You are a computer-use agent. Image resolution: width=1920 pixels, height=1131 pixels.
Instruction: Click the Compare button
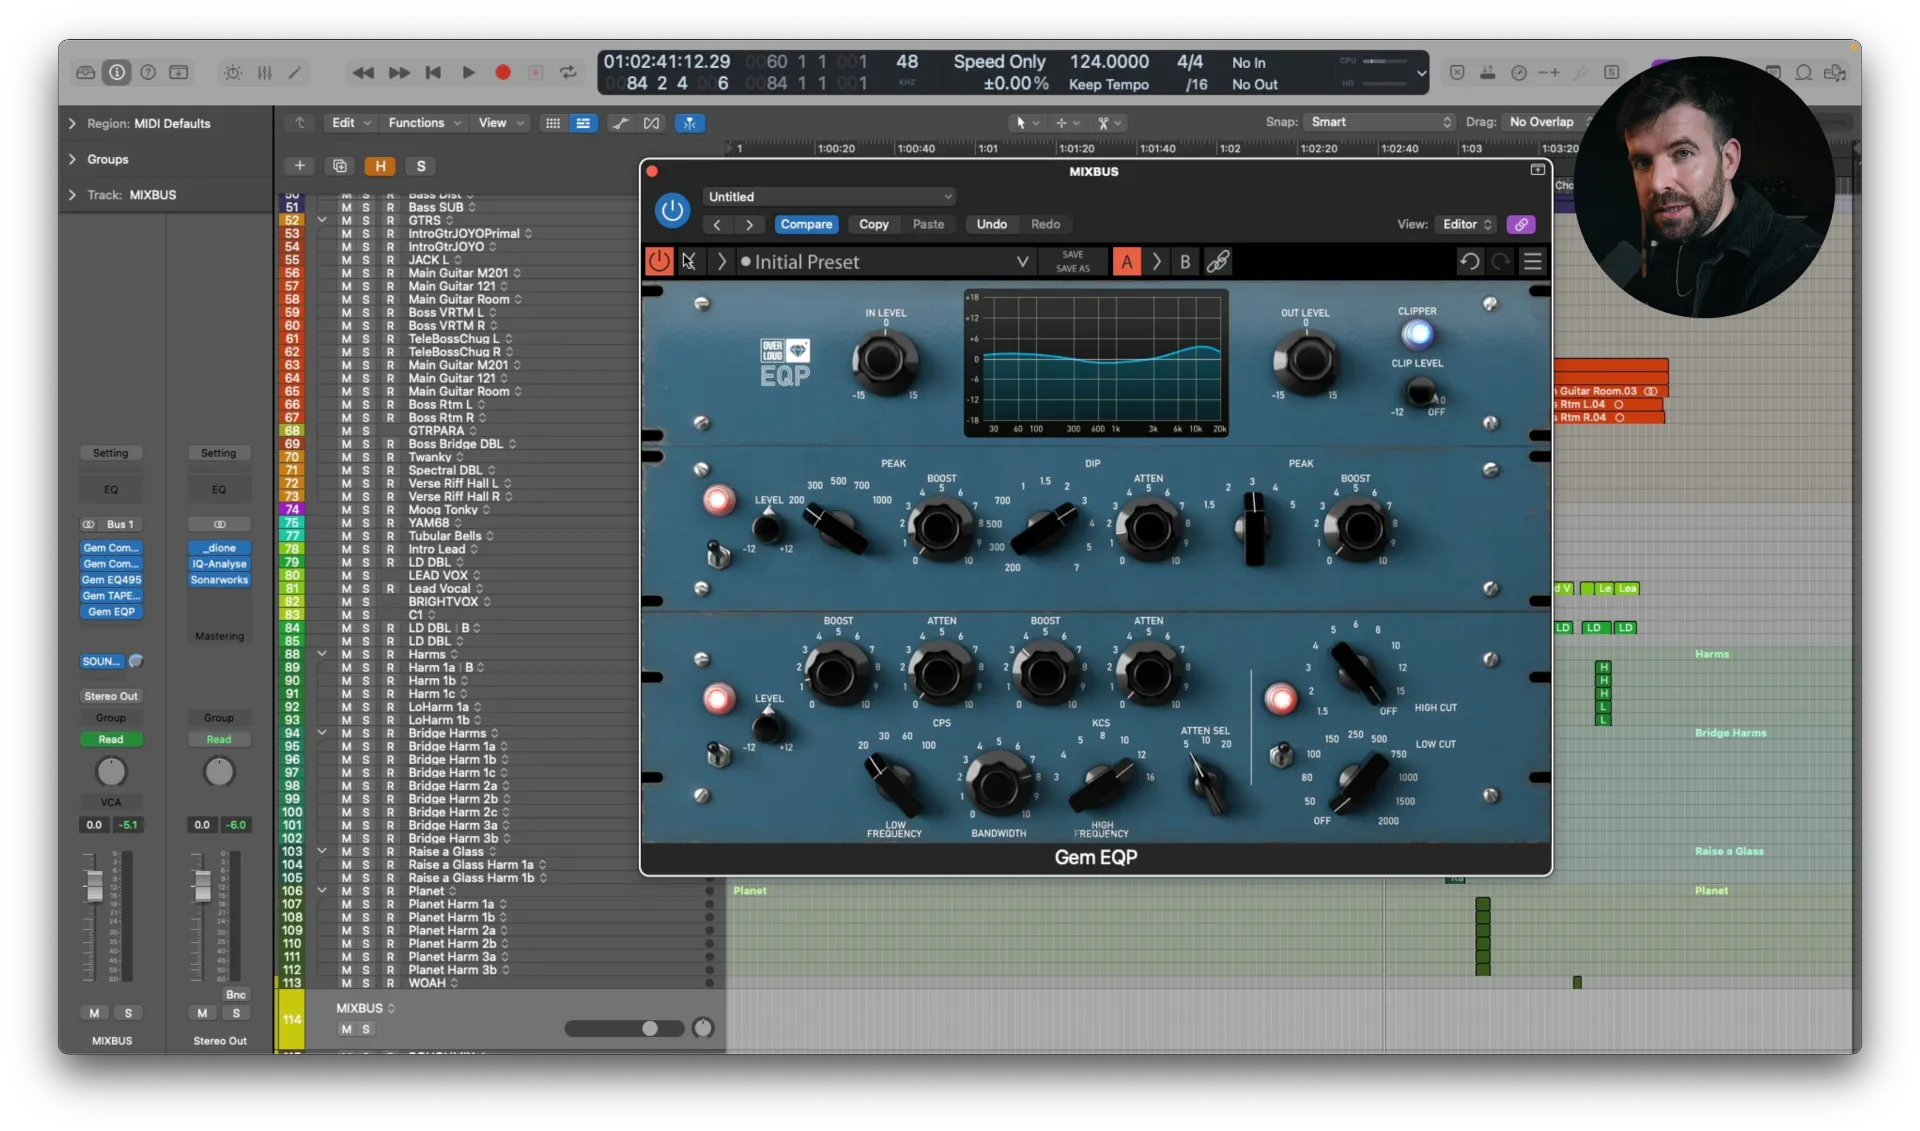tap(806, 224)
